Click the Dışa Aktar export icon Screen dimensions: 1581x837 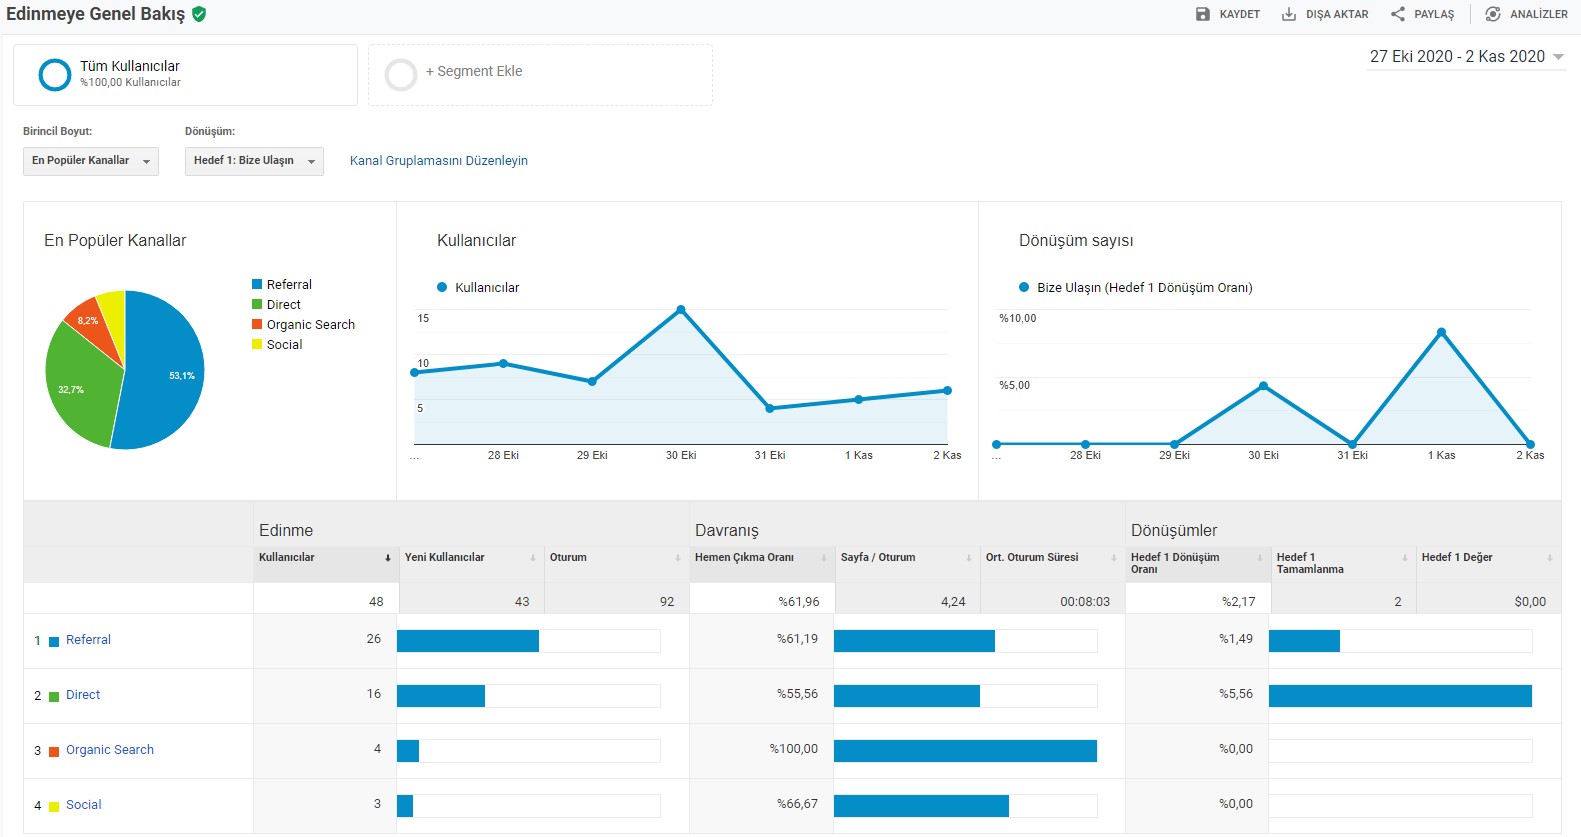pos(1289,14)
